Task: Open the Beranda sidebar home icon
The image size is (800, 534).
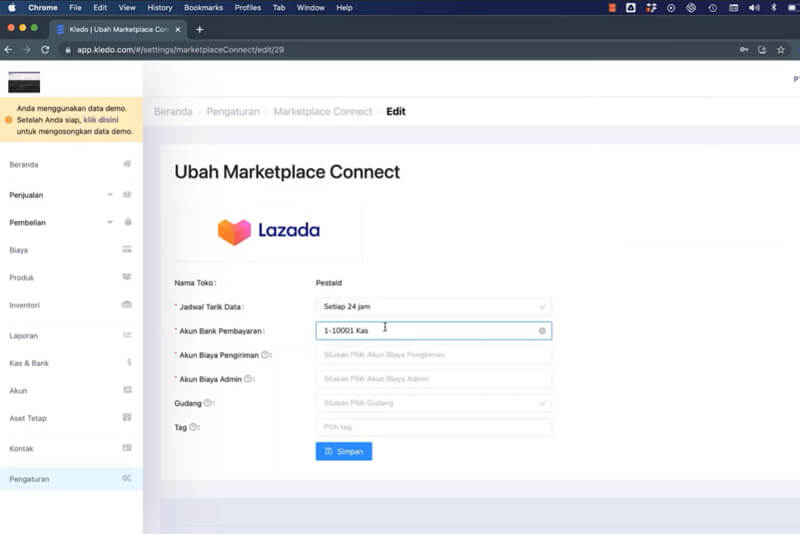Action: [127, 164]
